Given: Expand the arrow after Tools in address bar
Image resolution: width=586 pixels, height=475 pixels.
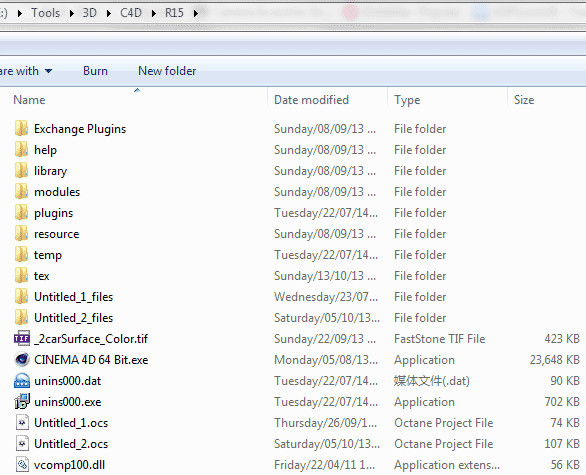Looking at the screenshot, I should point(72,13).
